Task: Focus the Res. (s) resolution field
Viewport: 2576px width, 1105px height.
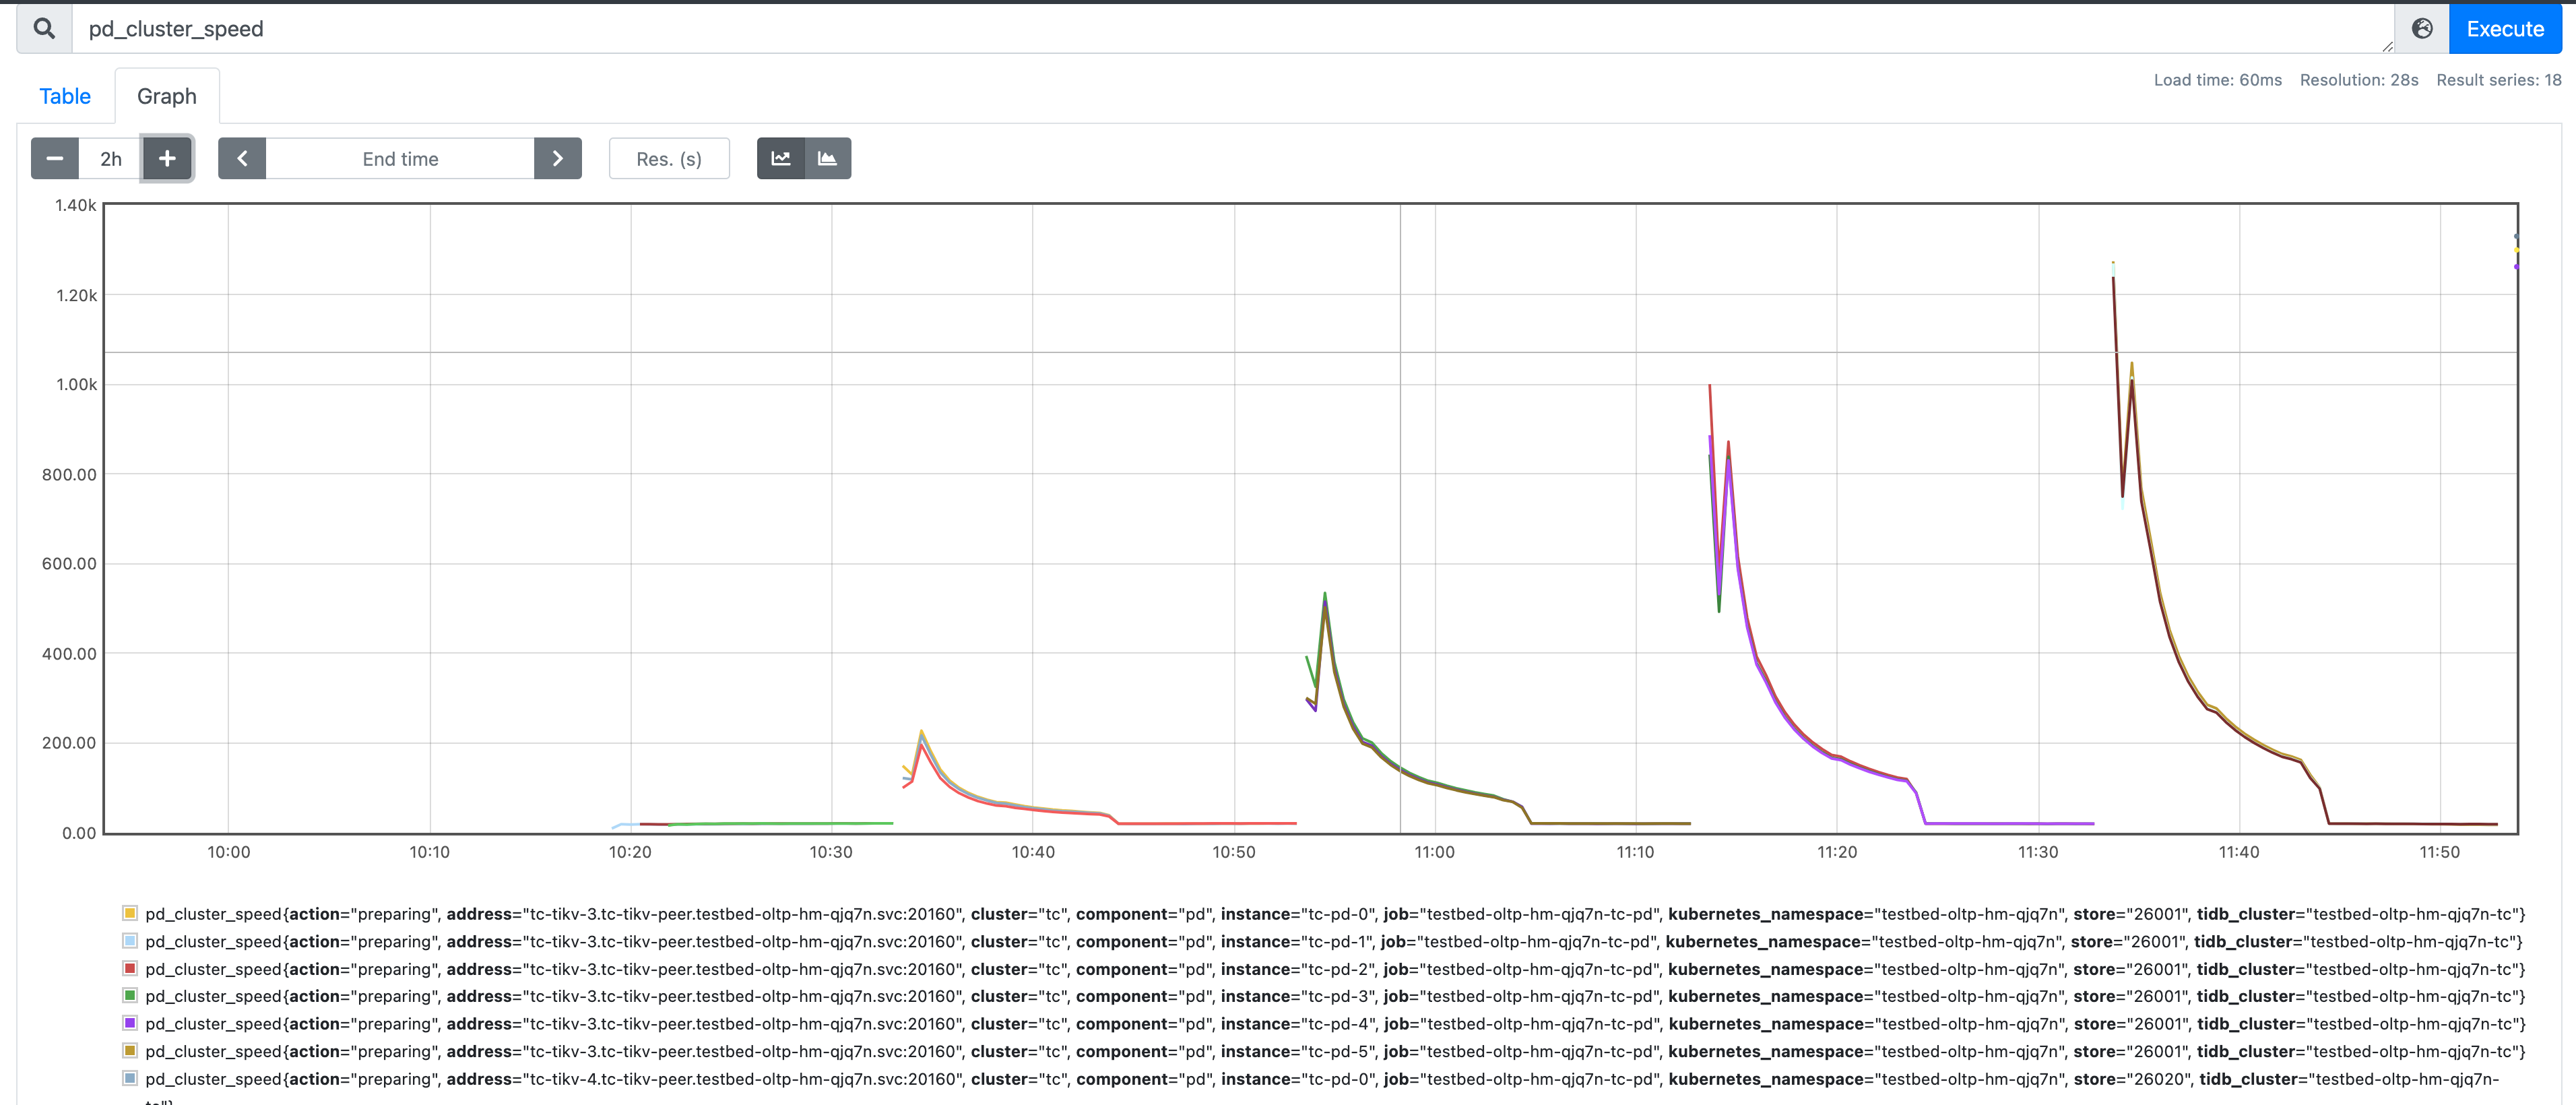Action: (x=669, y=159)
